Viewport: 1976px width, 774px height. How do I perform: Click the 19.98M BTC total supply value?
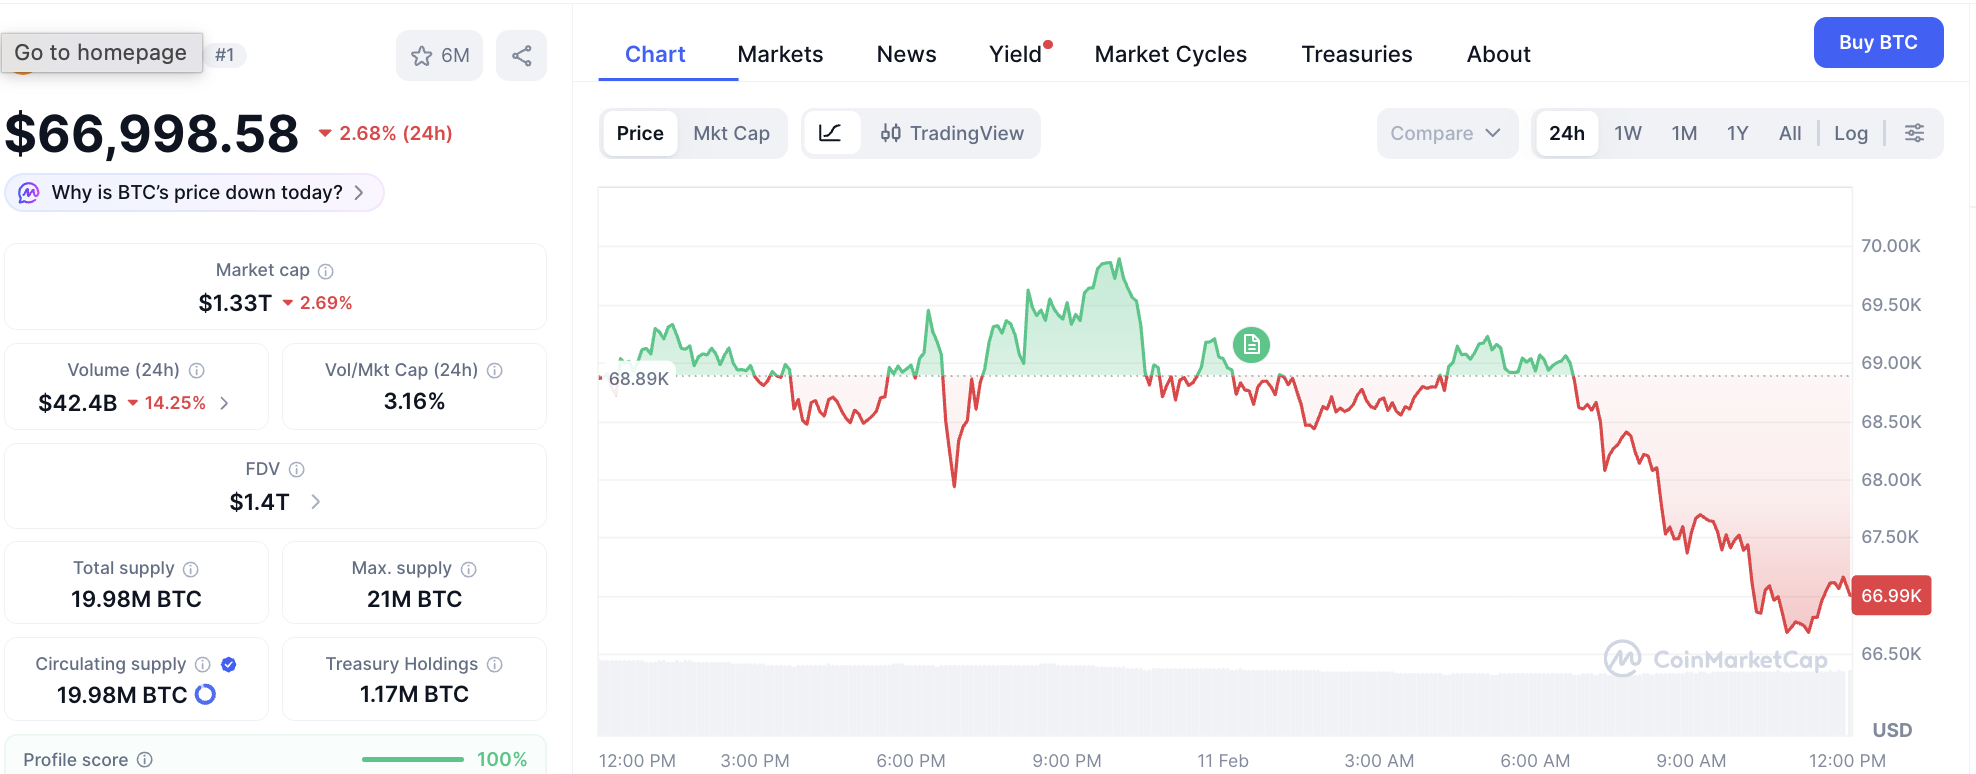click(136, 599)
